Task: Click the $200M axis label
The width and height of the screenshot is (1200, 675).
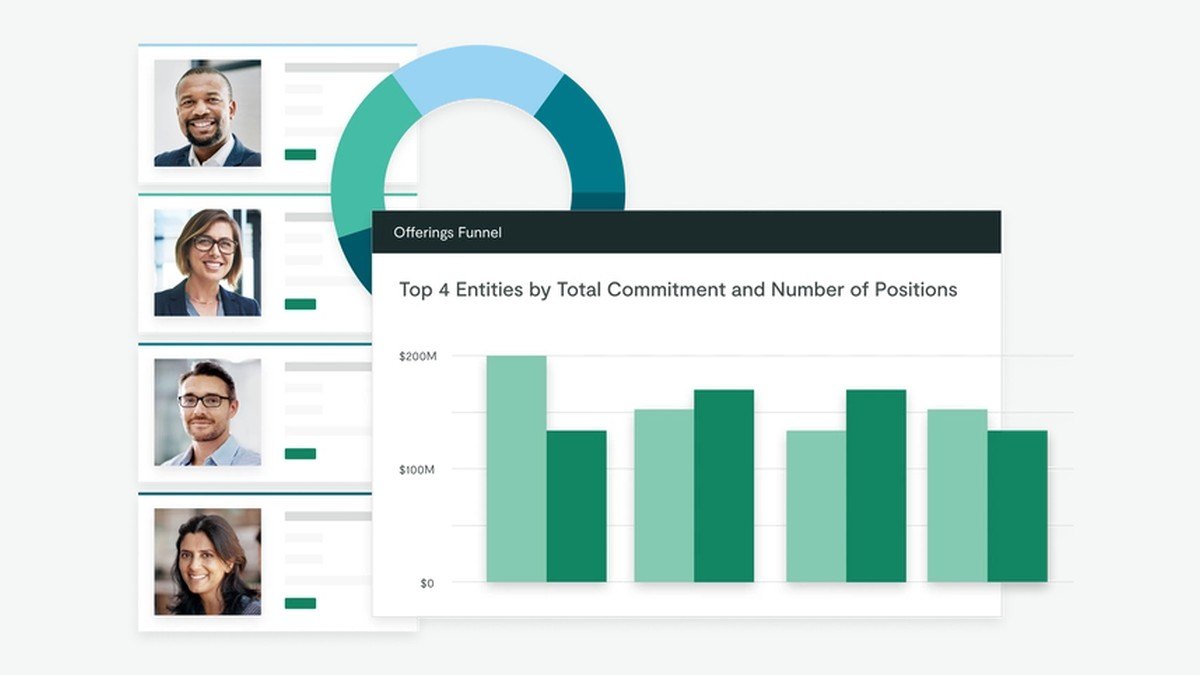Action: (418, 356)
